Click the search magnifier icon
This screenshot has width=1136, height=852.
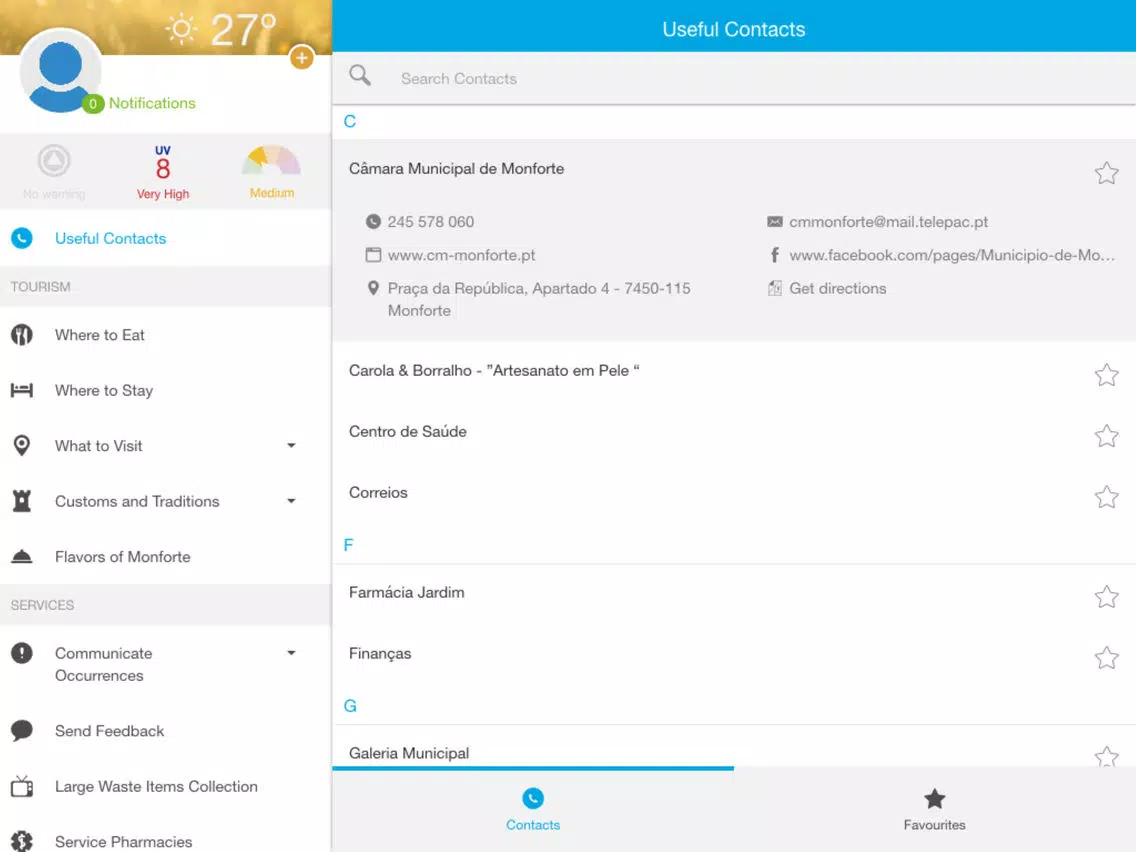(360, 75)
